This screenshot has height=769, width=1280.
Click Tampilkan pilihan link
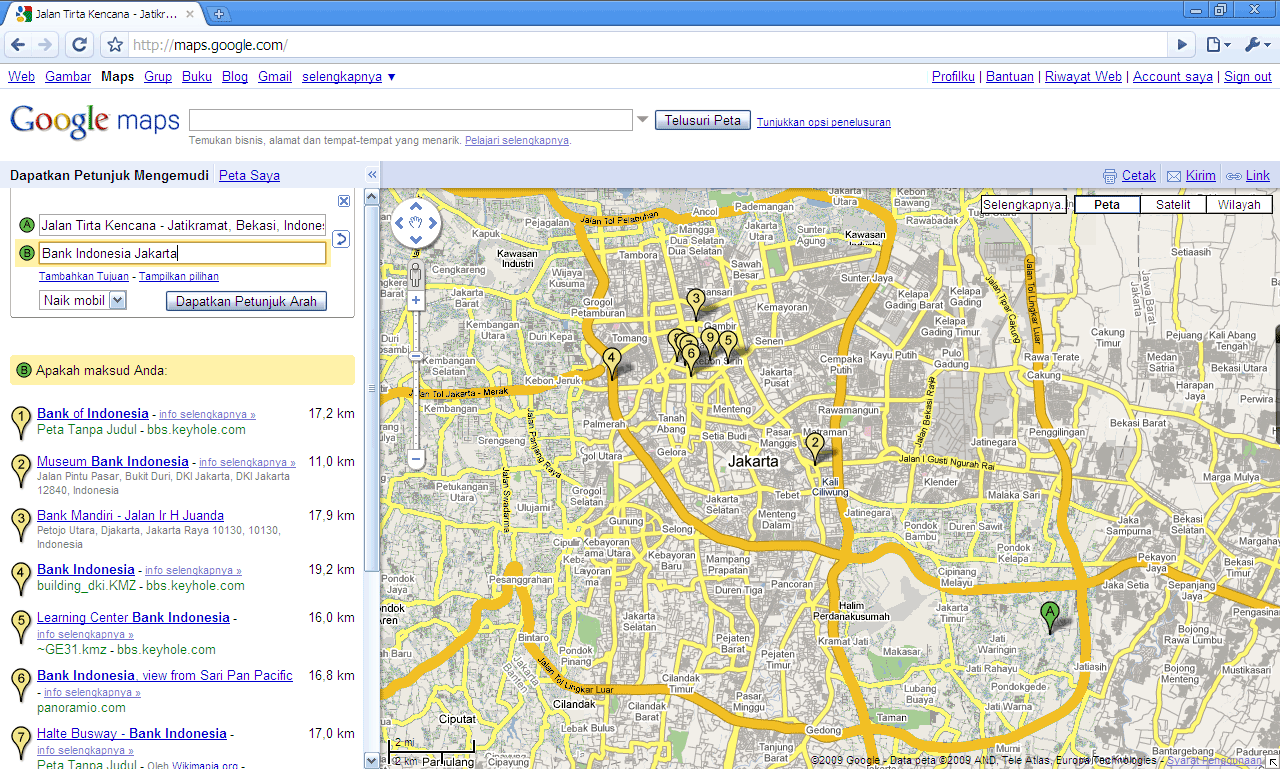pyautogui.click(x=179, y=276)
